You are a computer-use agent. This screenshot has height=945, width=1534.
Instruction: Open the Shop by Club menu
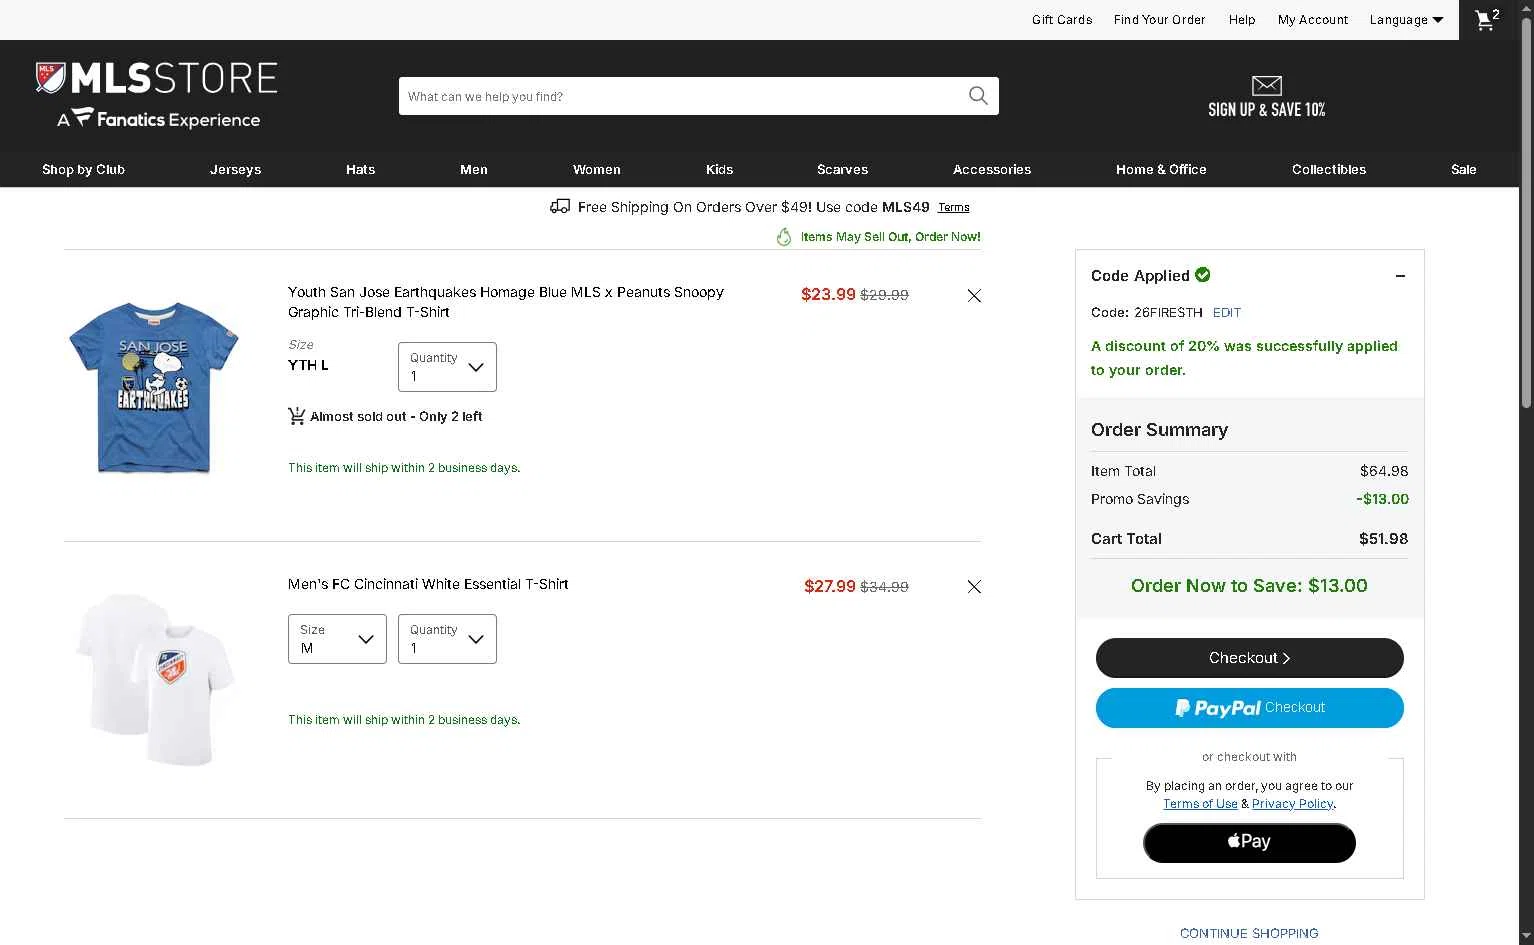pyautogui.click(x=83, y=170)
